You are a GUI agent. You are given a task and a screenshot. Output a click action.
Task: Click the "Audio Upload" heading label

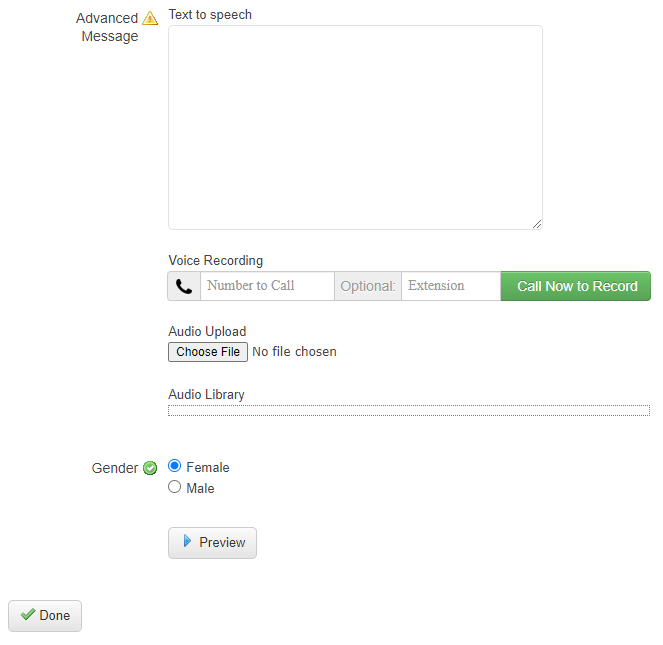pos(207,332)
